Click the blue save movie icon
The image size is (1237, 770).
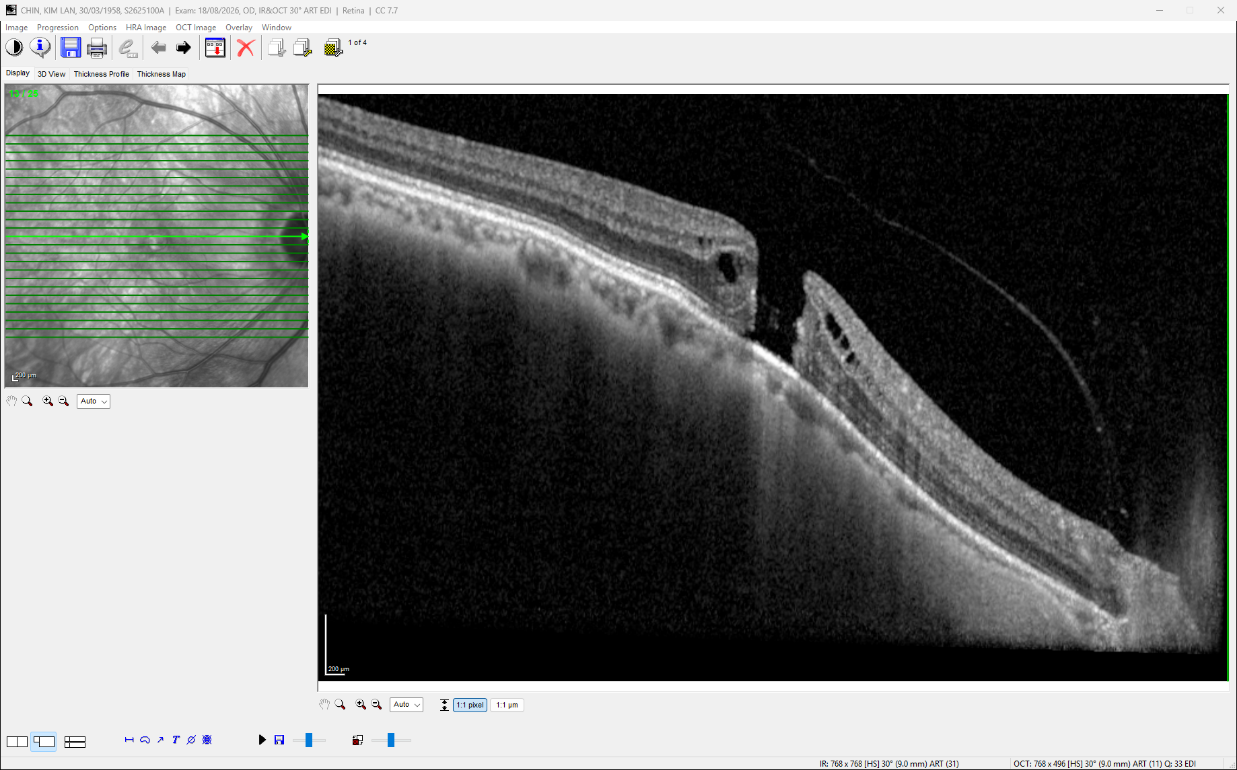279,740
